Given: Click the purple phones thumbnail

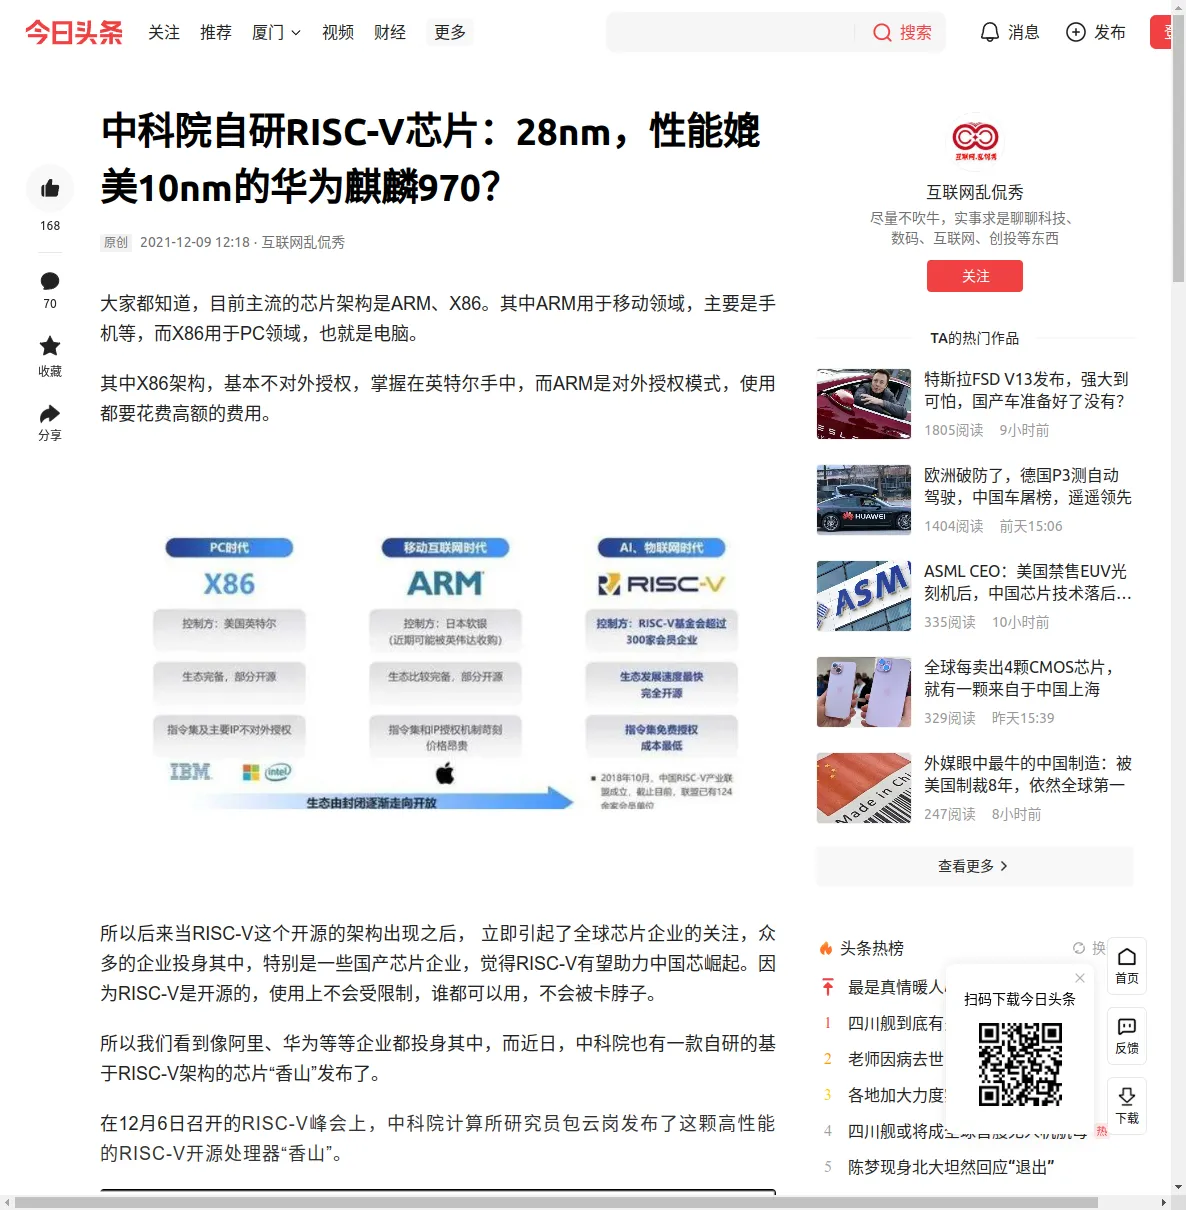Looking at the screenshot, I should pos(864,692).
